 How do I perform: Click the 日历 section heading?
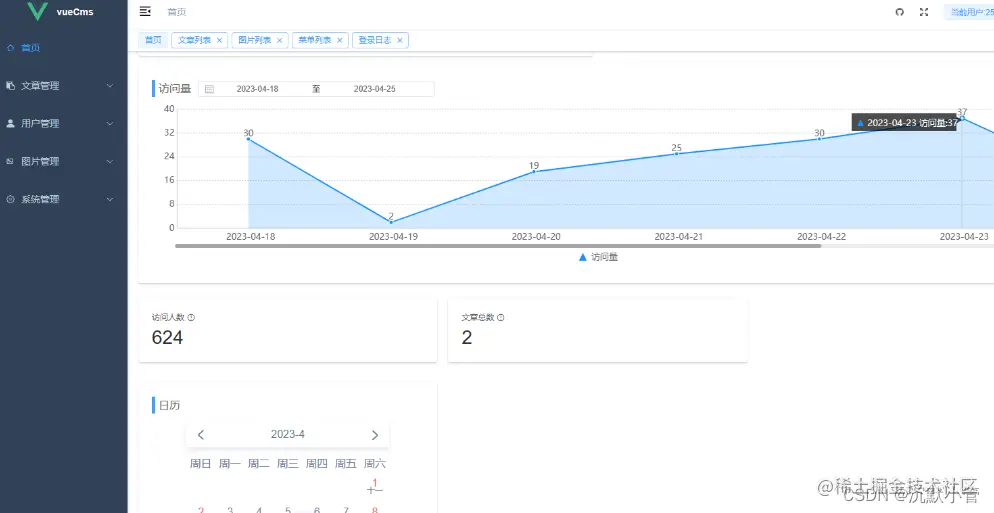(x=169, y=405)
